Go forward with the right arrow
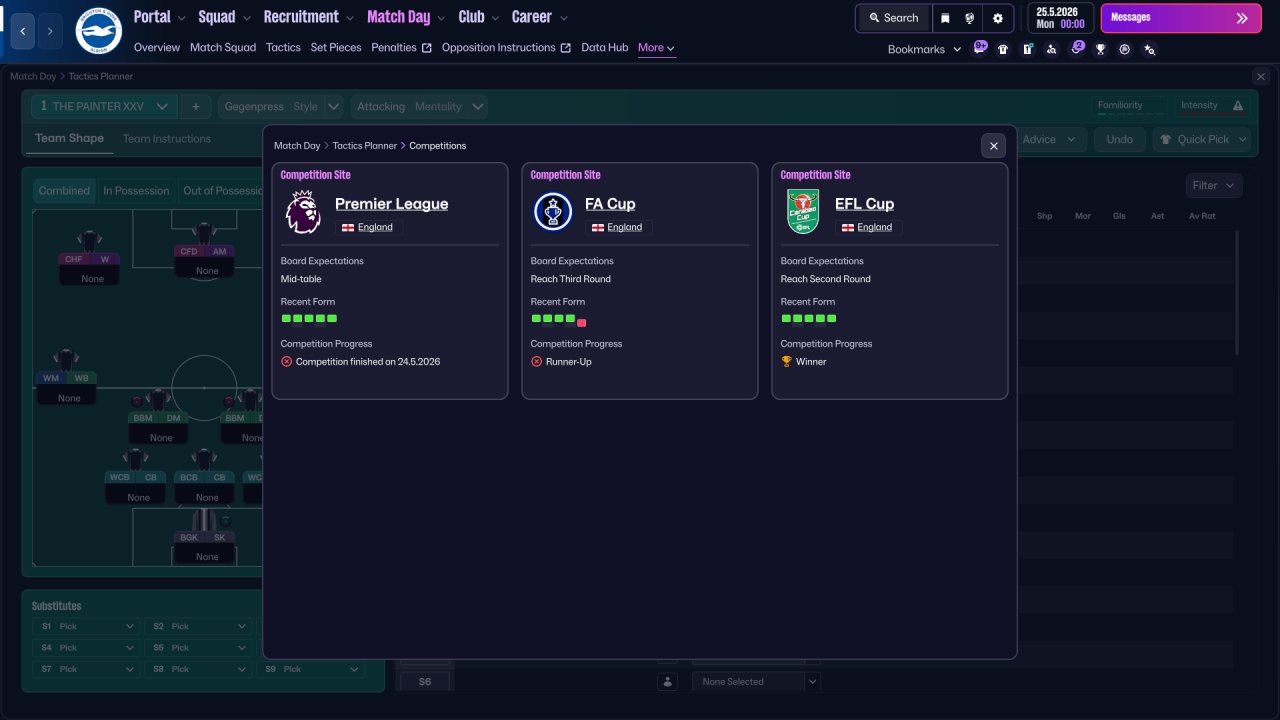 click(x=51, y=31)
